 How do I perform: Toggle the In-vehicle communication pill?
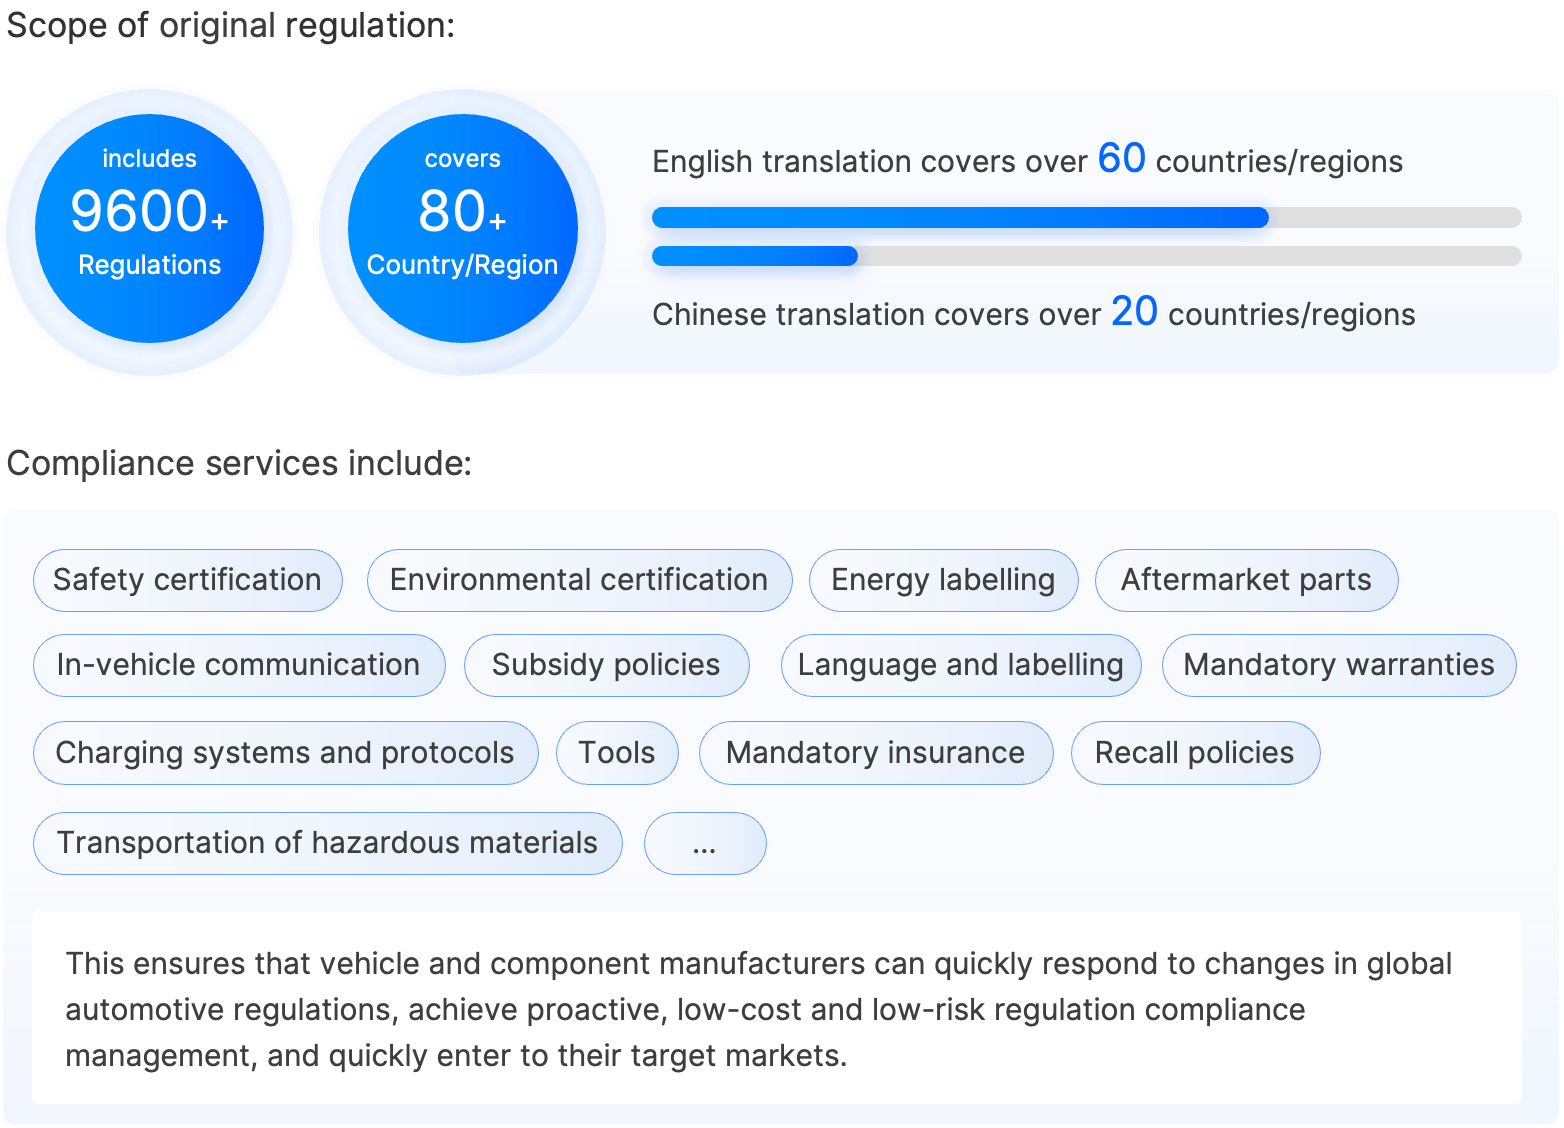tap(239, 665)
